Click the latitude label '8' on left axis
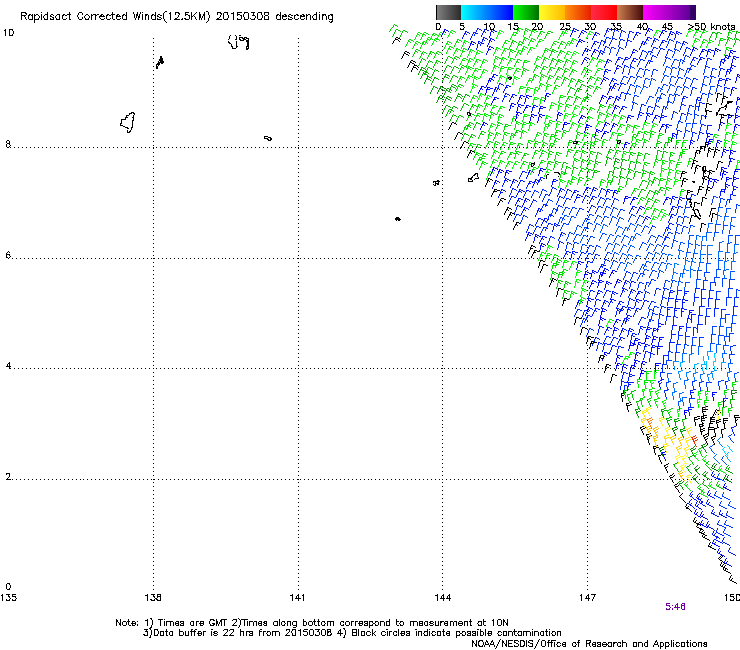Image resolution: width=740 pixels, height=650 pixels. pyautogui.click(x=8, y=144)
